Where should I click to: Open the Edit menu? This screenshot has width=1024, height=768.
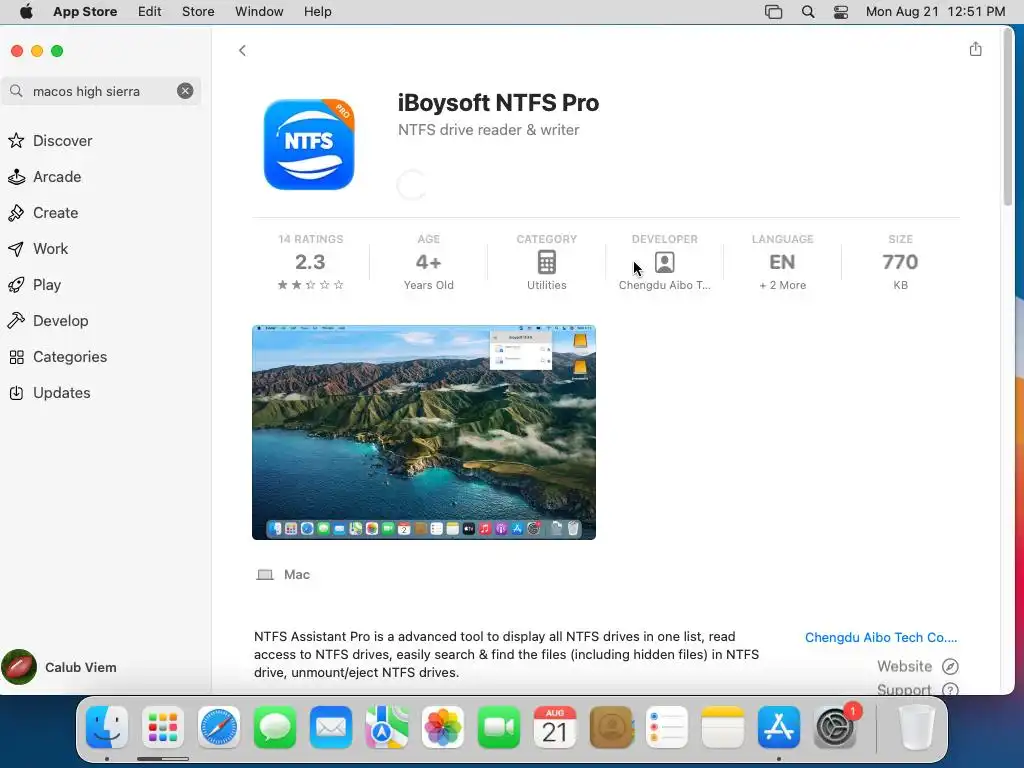[x=150, y=12]
